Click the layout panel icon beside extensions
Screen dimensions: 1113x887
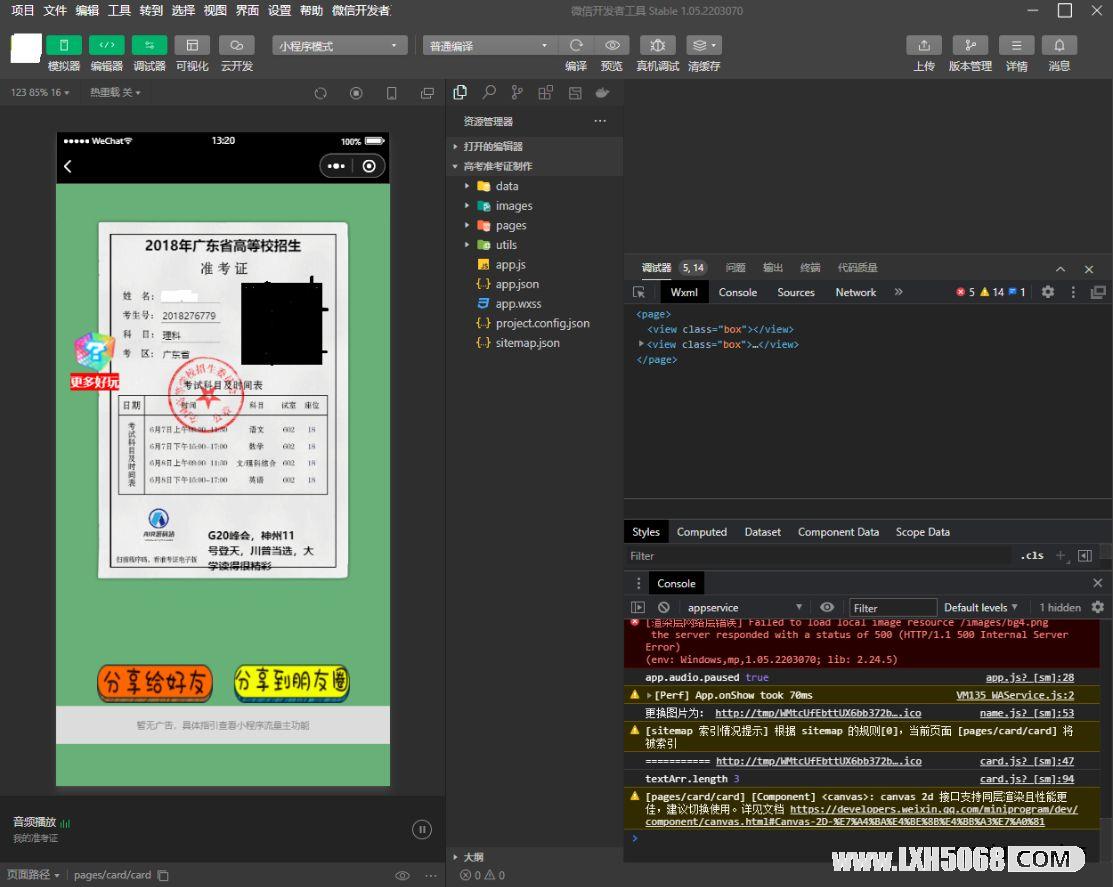click(575, 92)
